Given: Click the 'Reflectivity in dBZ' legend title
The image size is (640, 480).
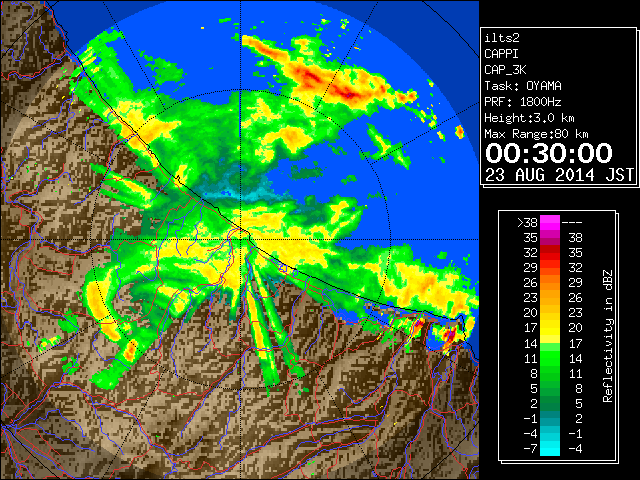Looking at the screenshot, I should tap(608, 336).
